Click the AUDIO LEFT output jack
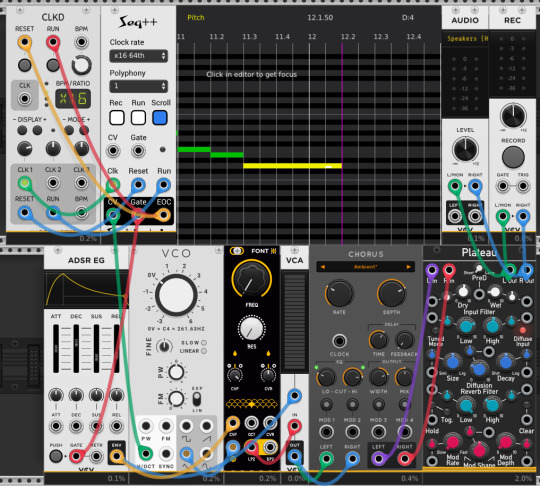 coord(455,216)
